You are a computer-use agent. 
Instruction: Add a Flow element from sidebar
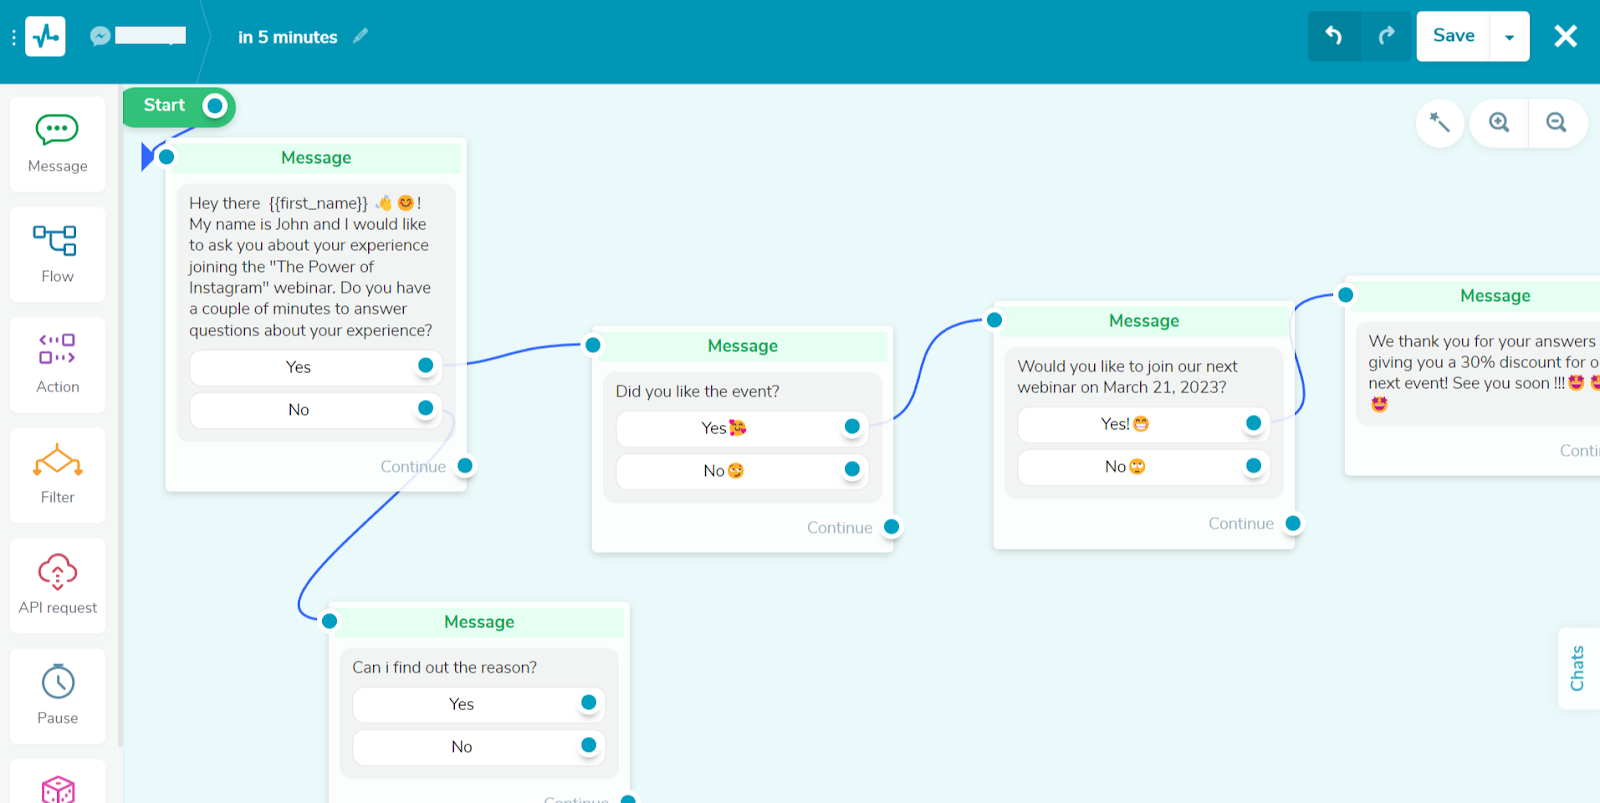pos(57,254)
